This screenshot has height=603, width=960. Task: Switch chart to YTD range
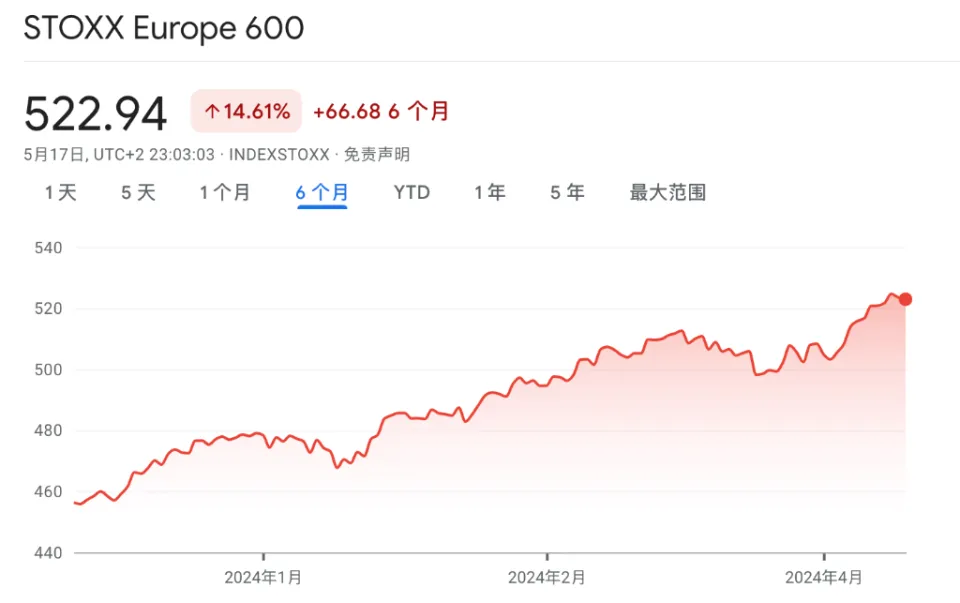(411, 192)
